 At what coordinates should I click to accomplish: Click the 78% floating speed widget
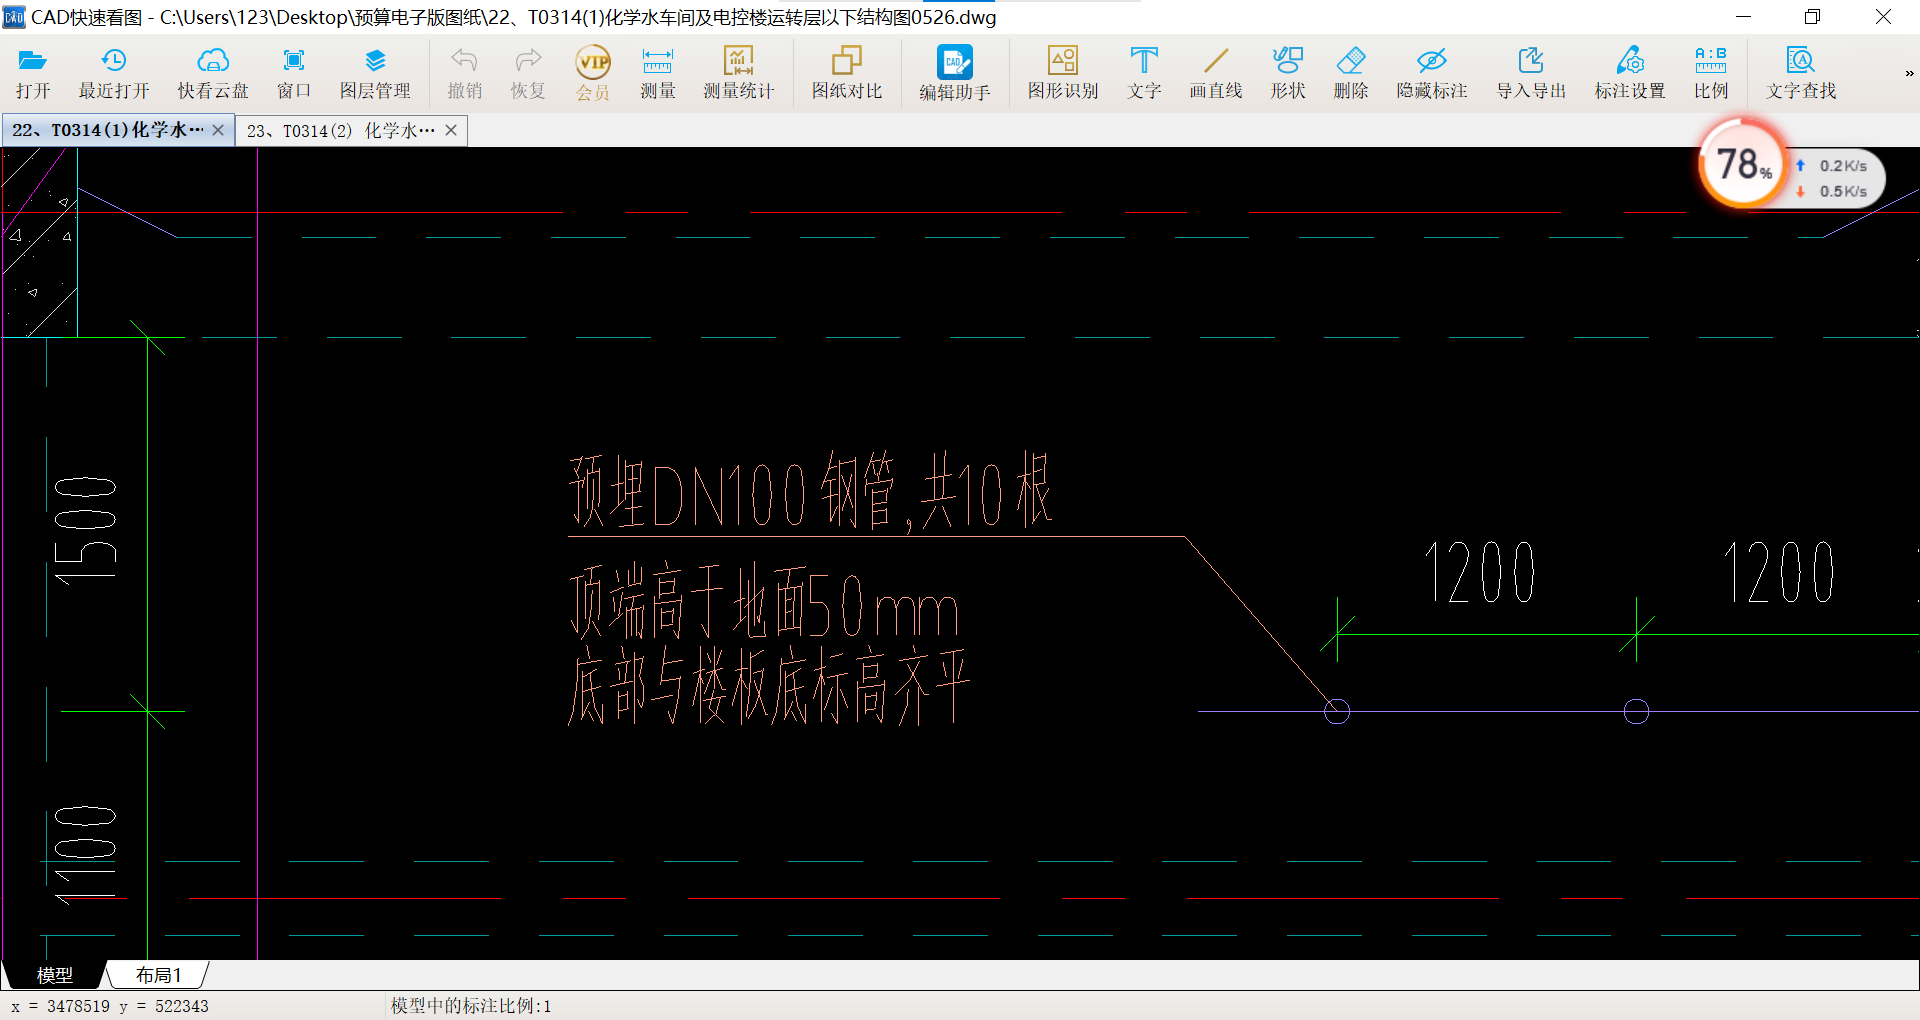click(x=1743, y=163)
